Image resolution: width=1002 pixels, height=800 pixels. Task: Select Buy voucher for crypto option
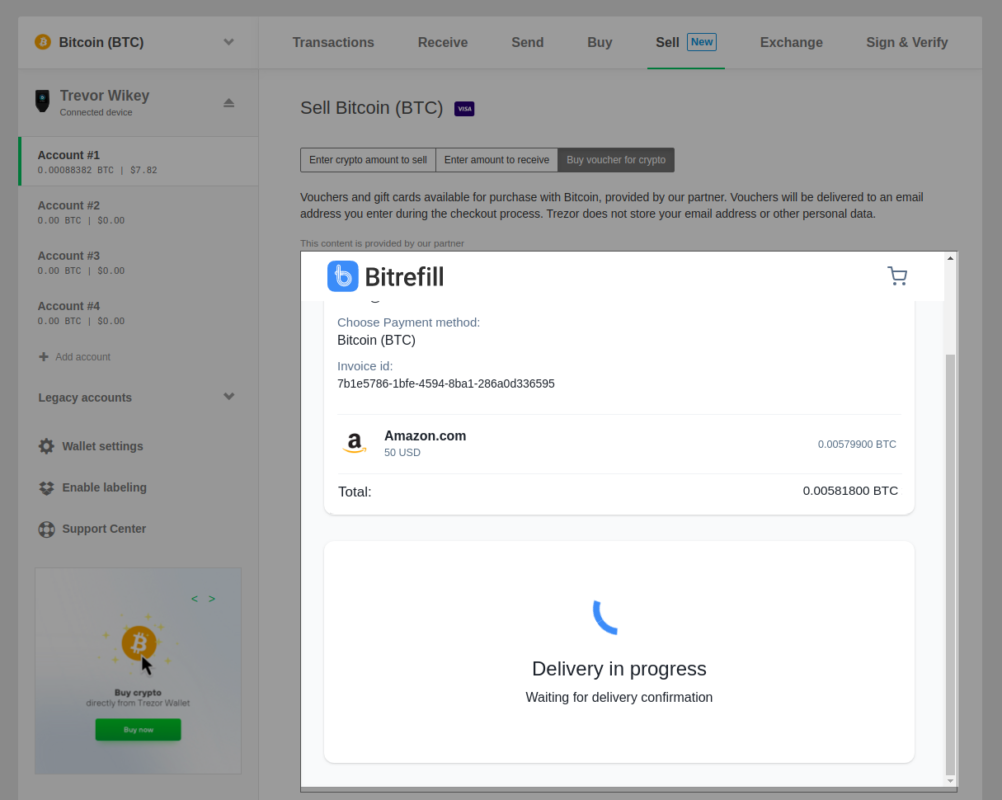(616, 160)
